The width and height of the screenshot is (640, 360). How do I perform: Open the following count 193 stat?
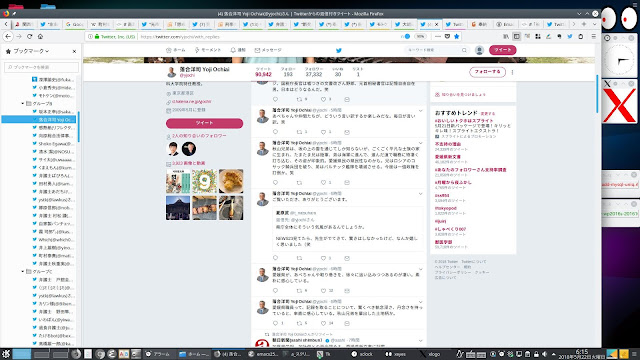click(x=288, y=72)
